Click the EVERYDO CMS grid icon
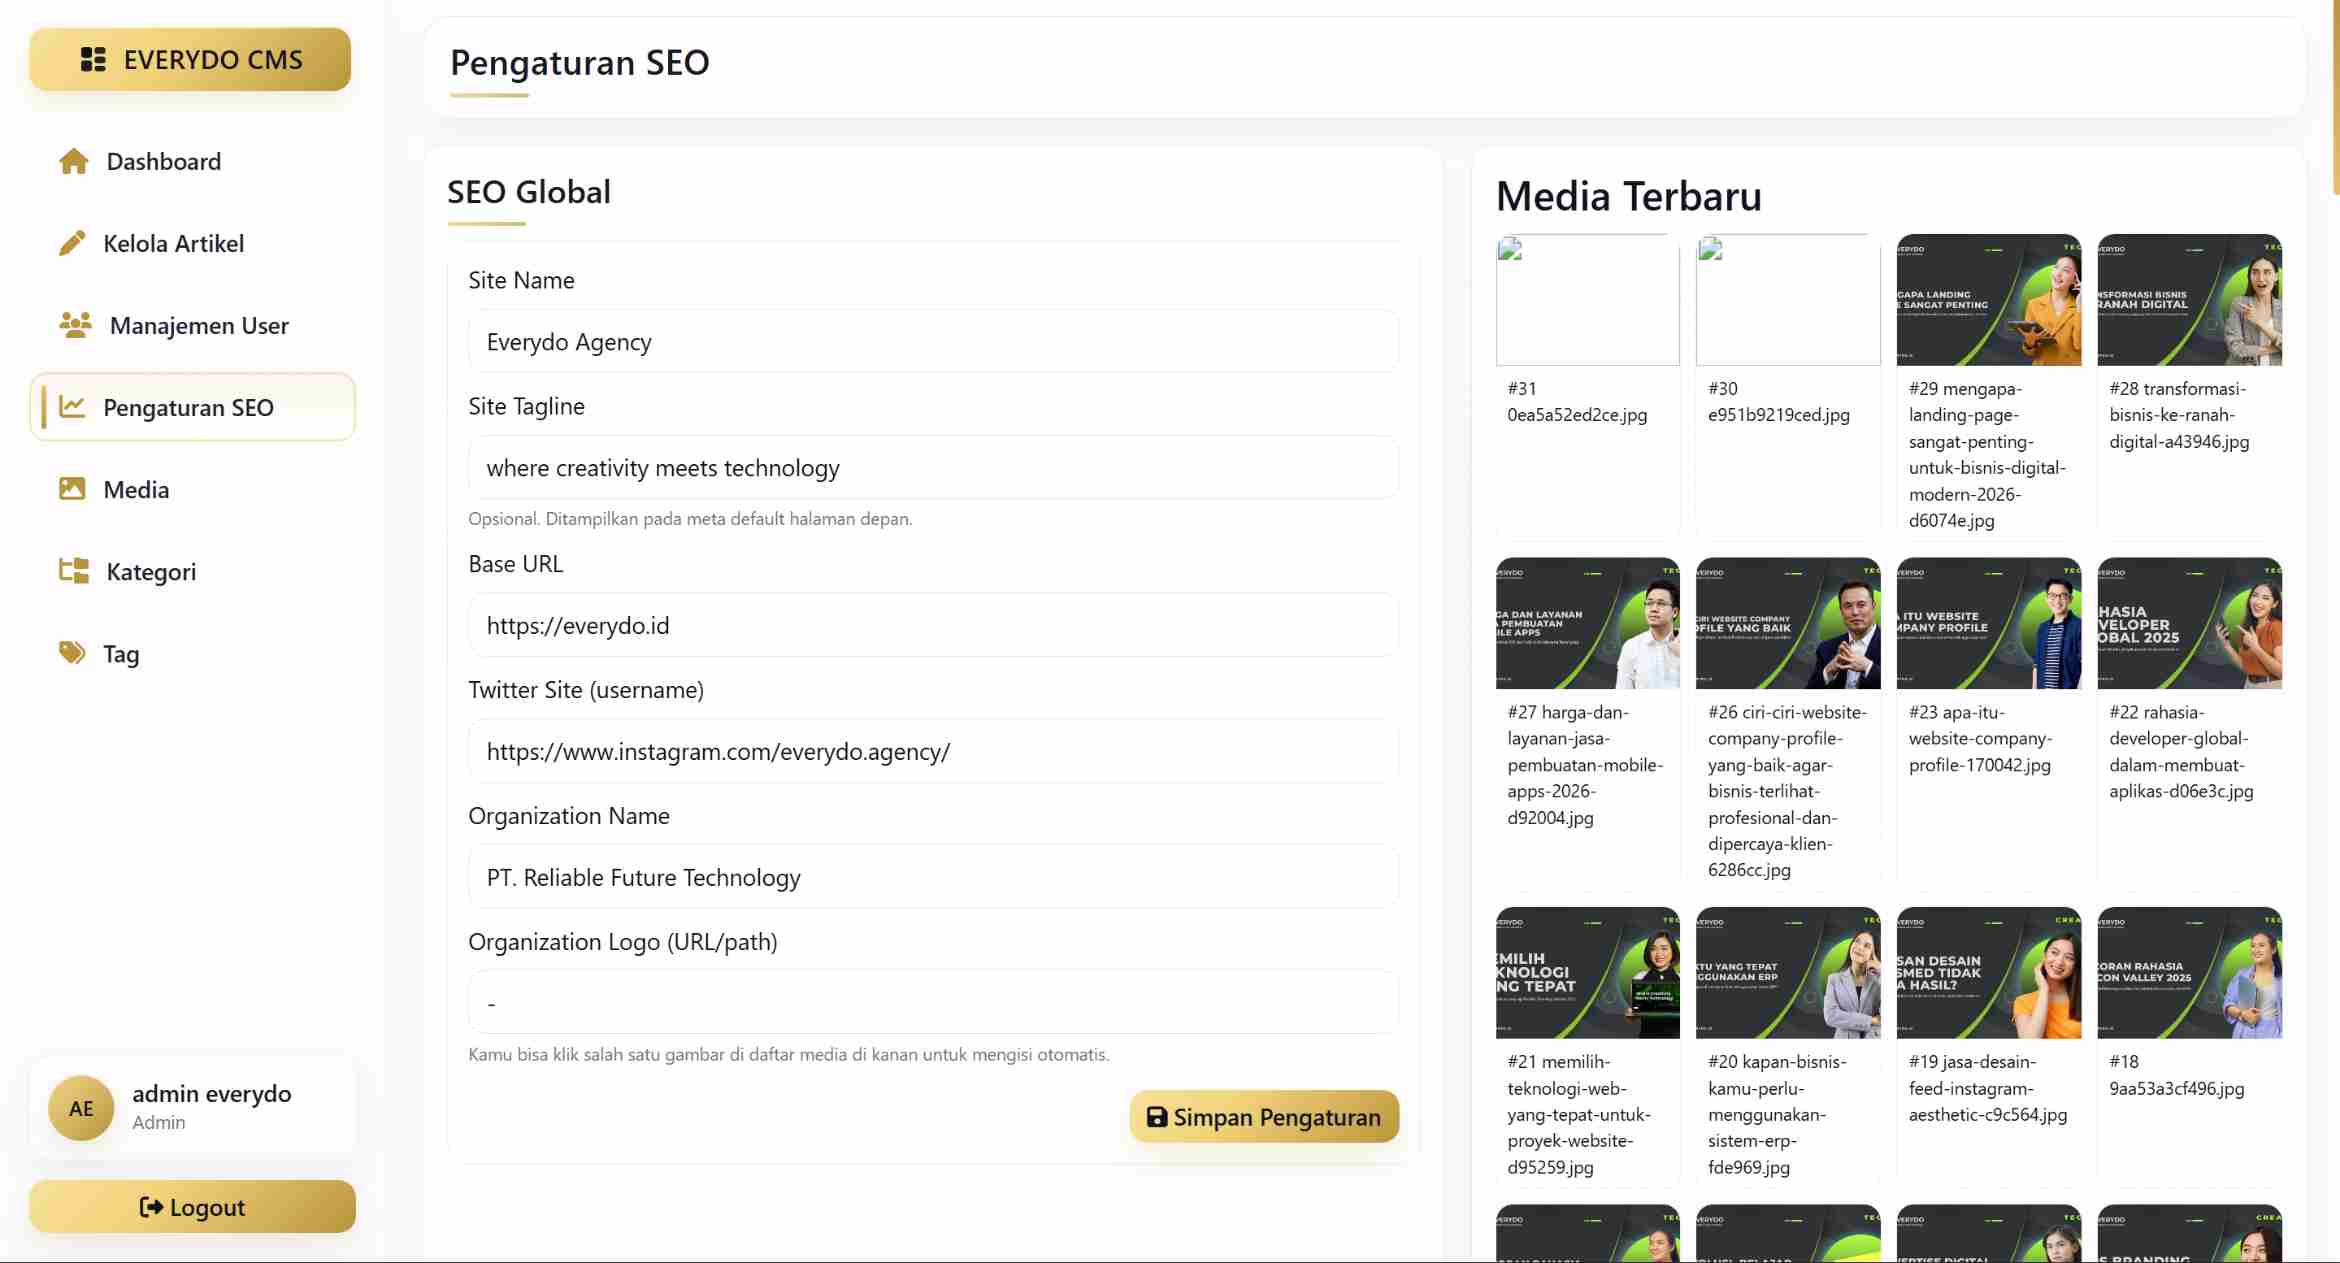The height and width of the screenshot is (1263, 2340). [x=93, y=60]
